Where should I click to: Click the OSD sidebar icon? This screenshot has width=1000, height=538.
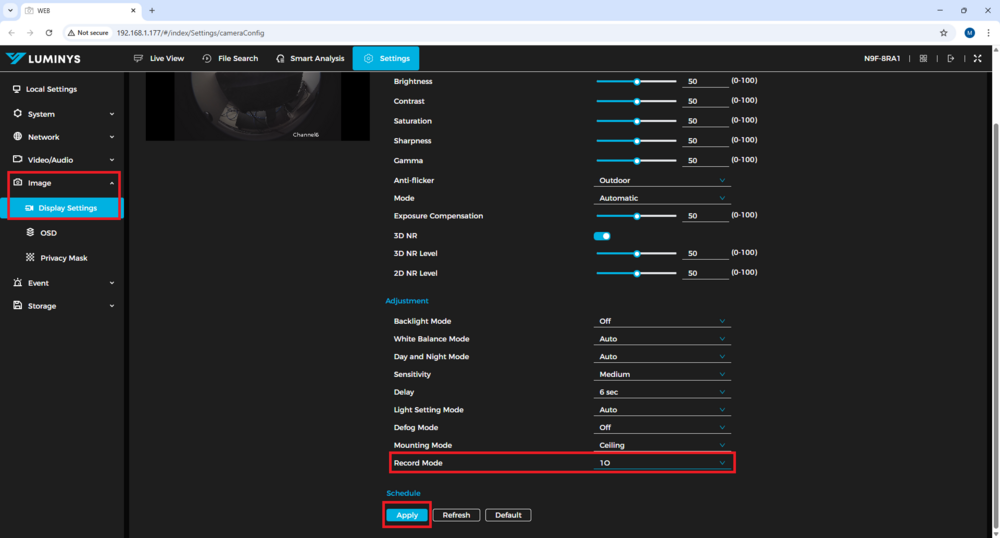pyautogui.click(x=30, y=233)
